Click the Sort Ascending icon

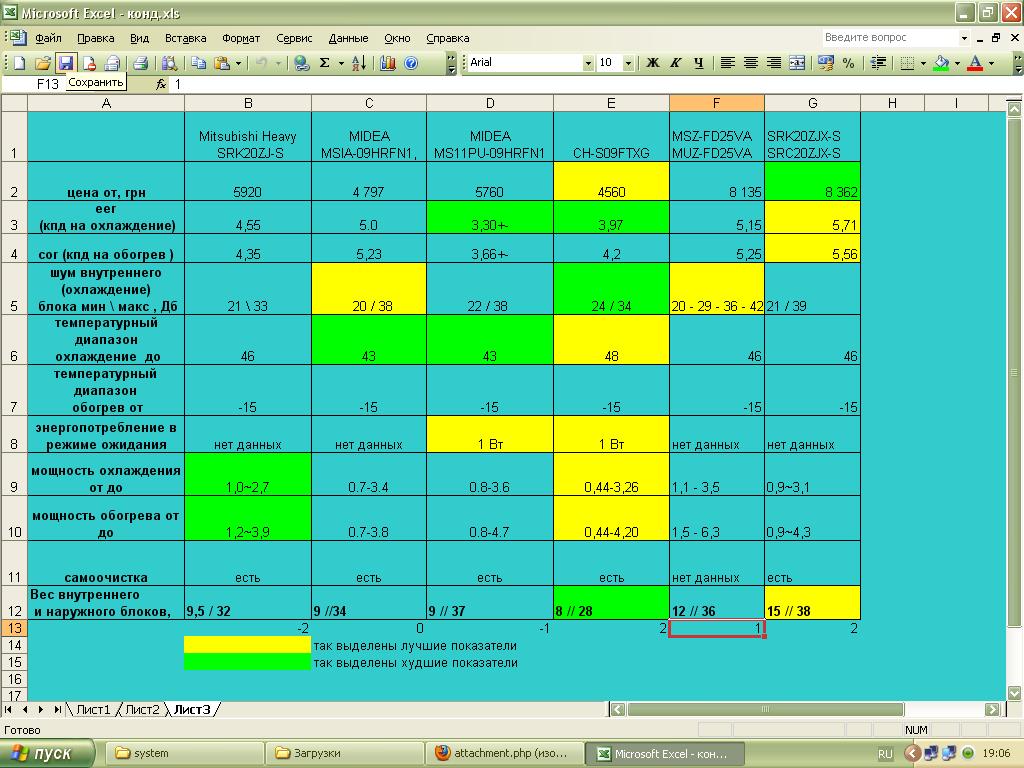(359, 63)
